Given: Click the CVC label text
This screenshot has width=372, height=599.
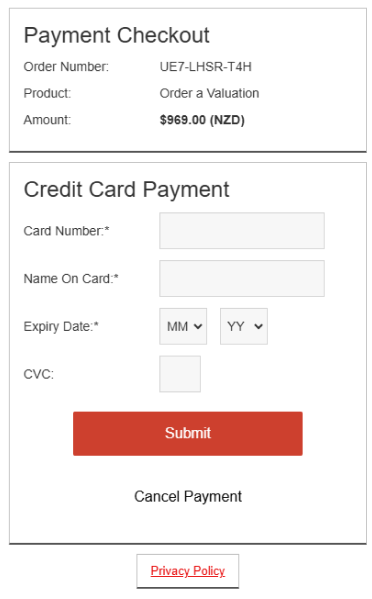Looking at the screenshot, I should click(x=39, y=374).
